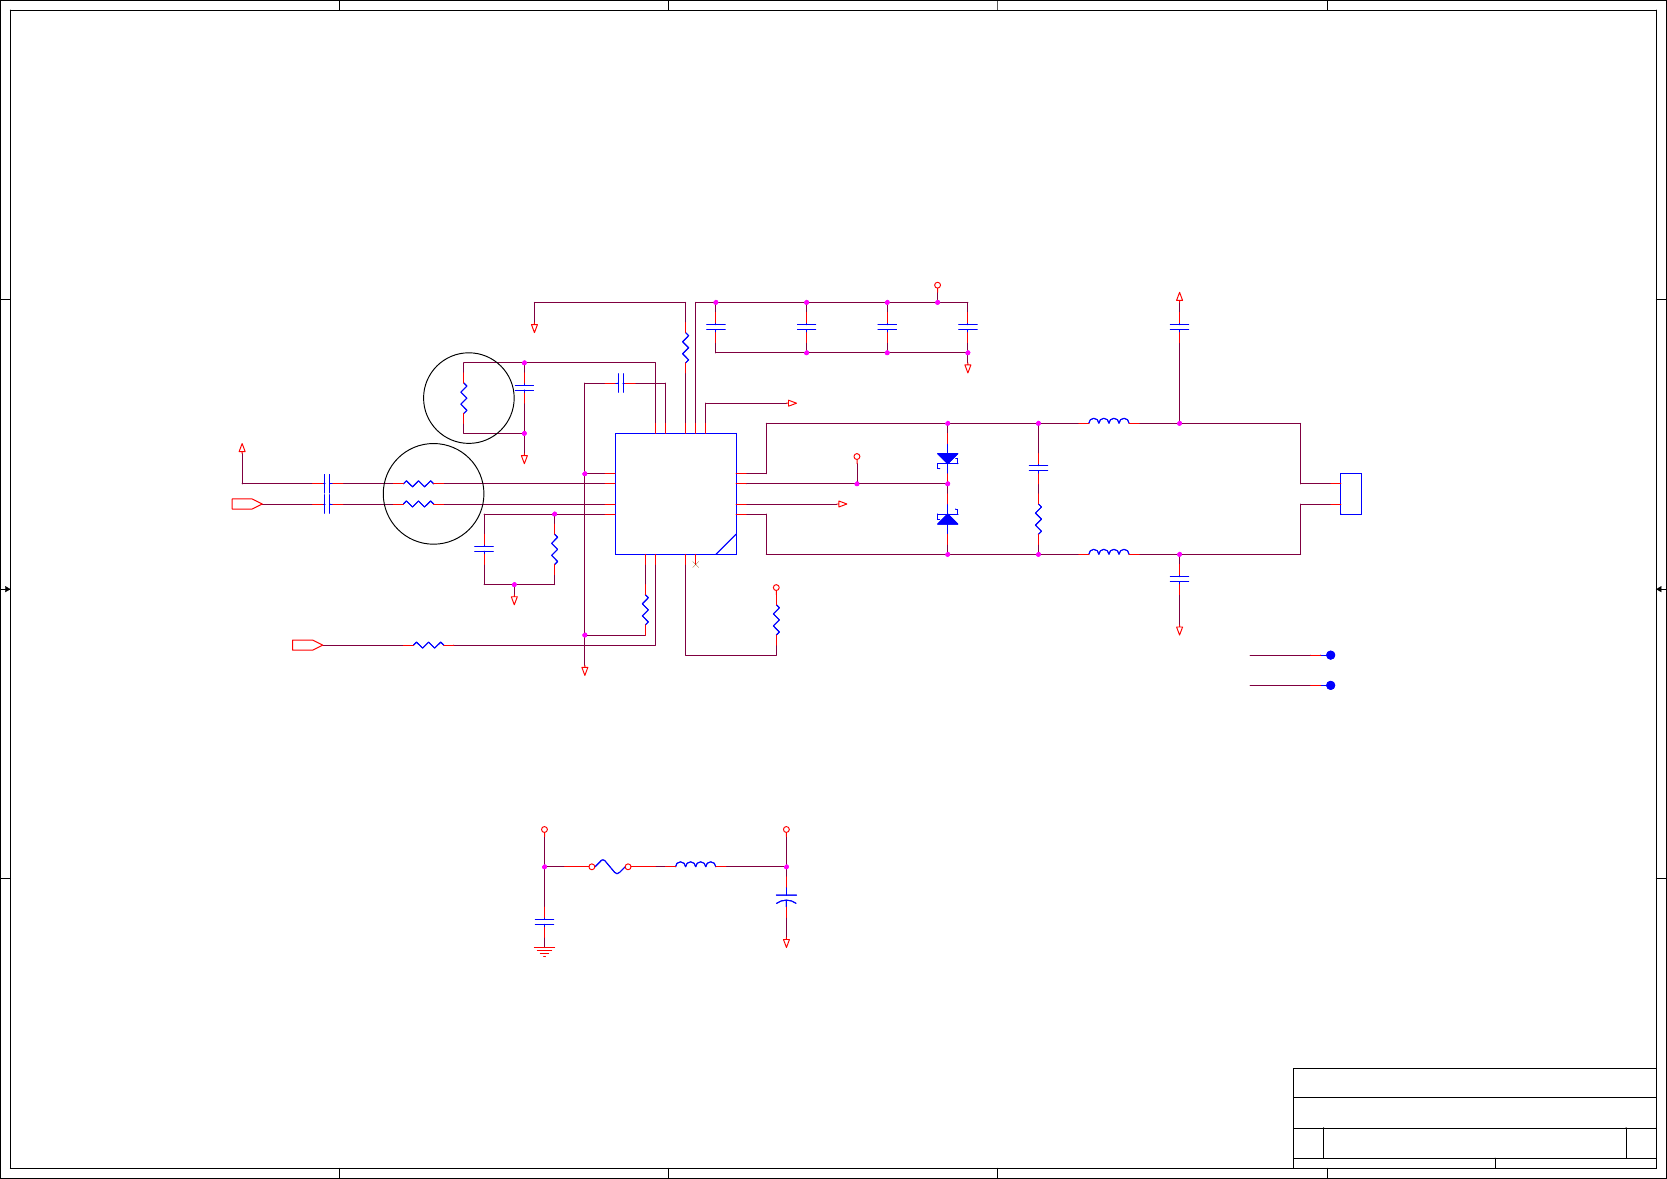The image size is (1667, 1179).
Task: Click the power circle above the decoupling capacitors
Action: pos(937,285)
